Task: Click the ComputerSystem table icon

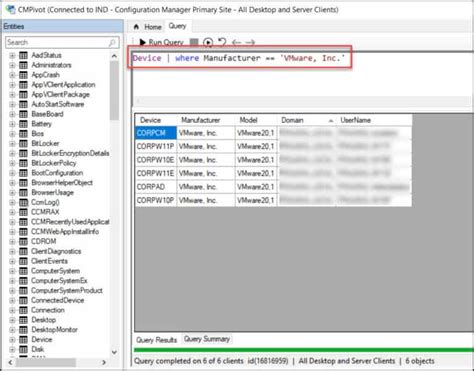Action: (23, 271)
